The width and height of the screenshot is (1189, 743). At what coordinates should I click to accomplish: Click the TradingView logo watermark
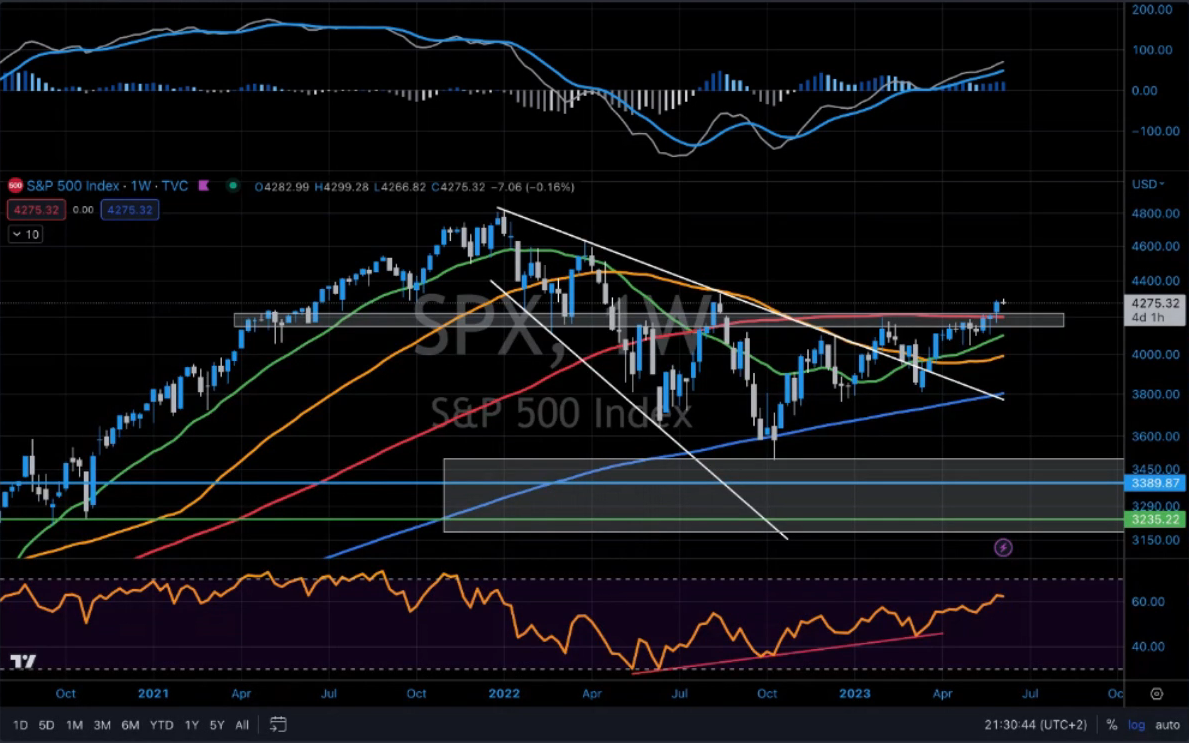point(21,662)
